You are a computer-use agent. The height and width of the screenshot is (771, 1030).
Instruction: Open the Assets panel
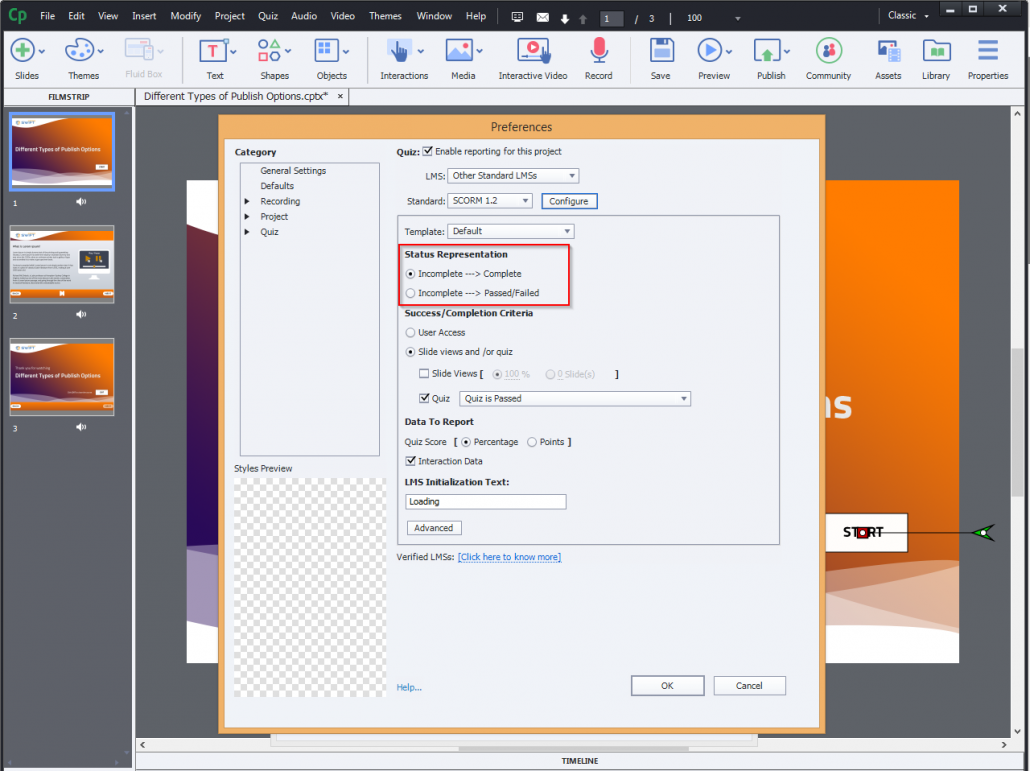[x=888, y=50]
